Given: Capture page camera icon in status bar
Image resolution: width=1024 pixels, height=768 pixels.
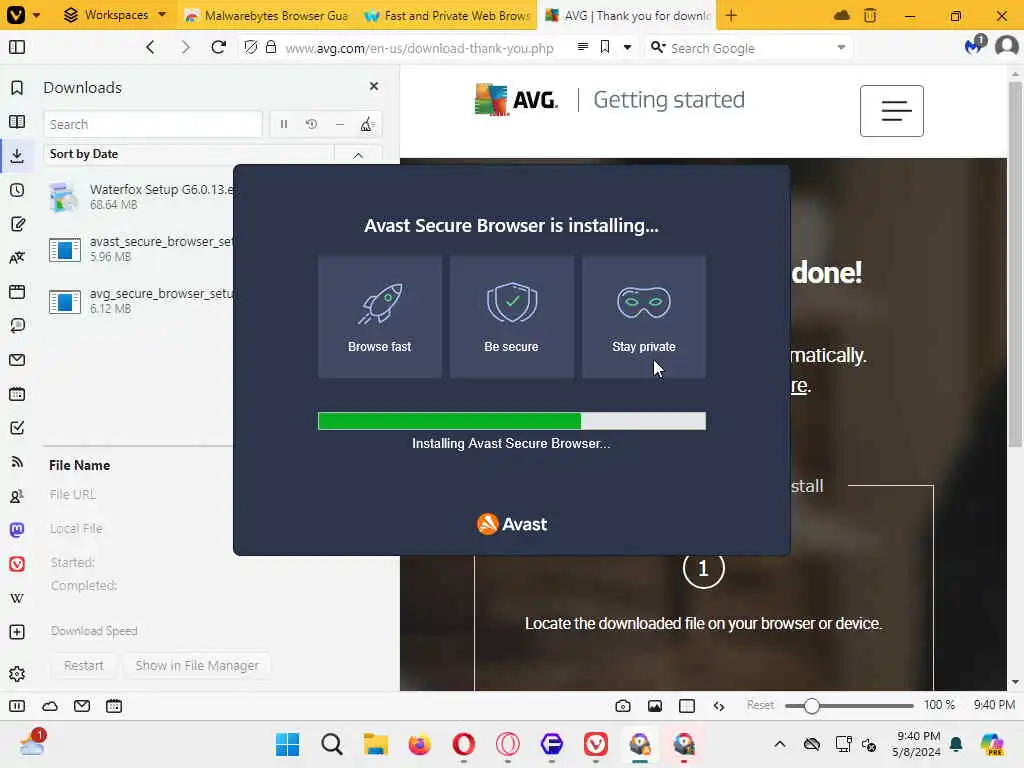Looking at the screenshot, I should [623, 706].
